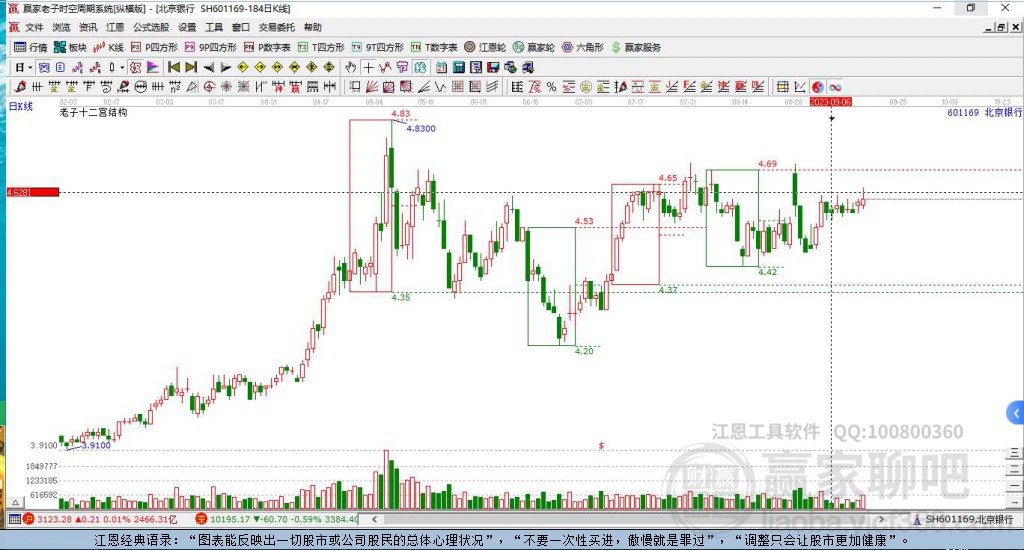Click the 日K线 label

[20, 106]
